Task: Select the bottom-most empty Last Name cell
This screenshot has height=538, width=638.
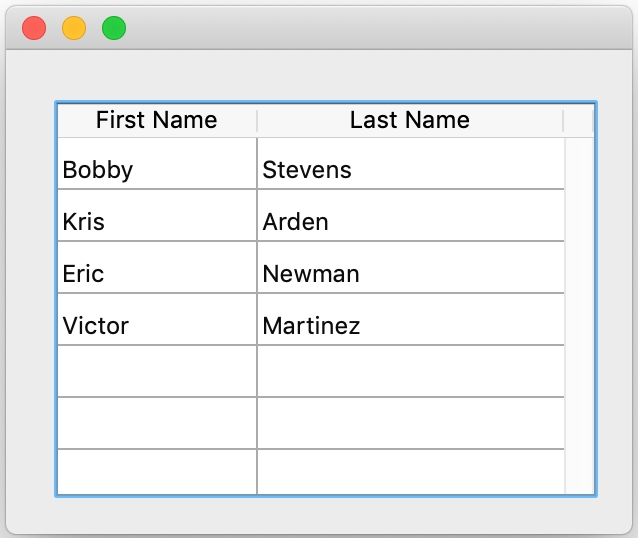Action: tap(410, 472)
